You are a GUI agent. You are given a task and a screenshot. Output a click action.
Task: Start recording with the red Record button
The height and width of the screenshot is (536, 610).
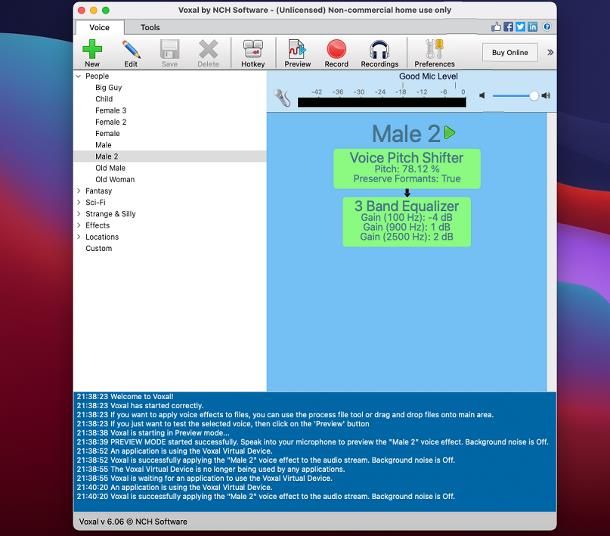pos(337,53)
